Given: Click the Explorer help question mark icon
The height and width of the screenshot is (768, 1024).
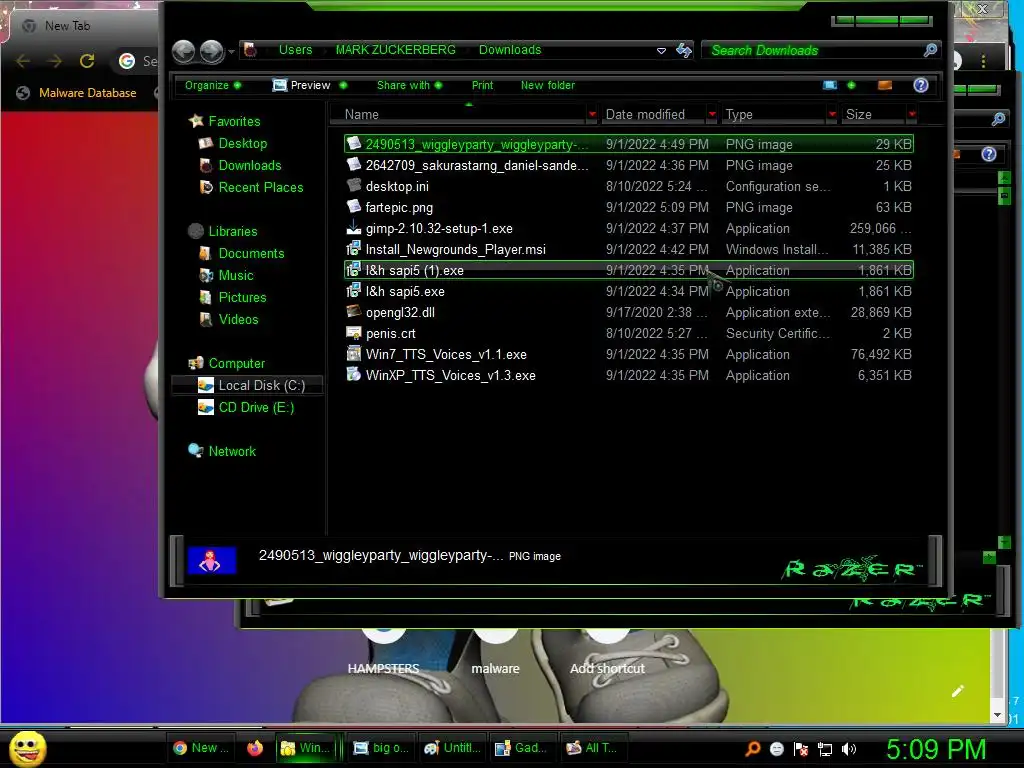Looking at the screenshot, I should (x=921, y=85).
